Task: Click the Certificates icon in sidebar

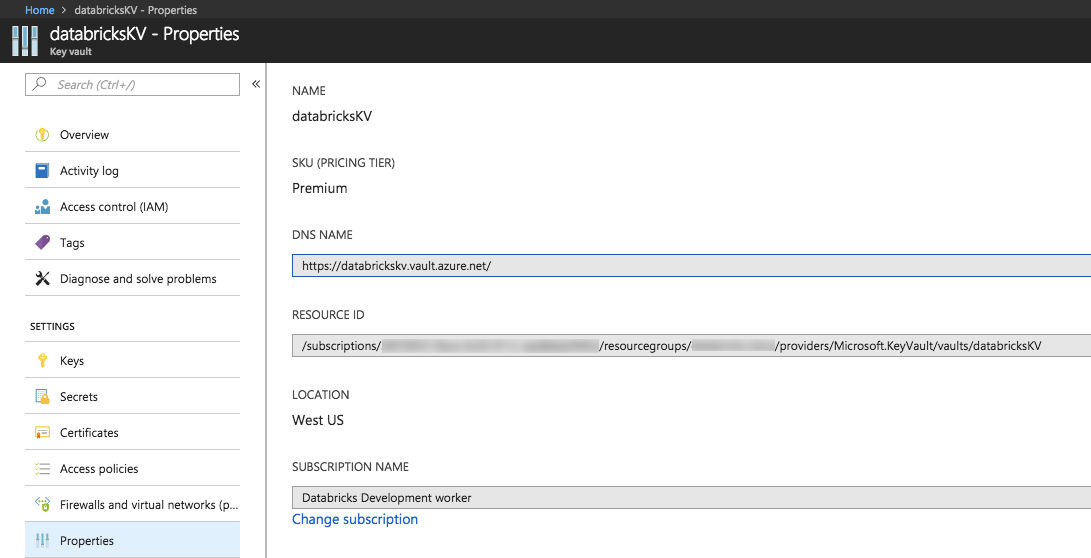Action: pyautogui.click(x=42, y=433)
